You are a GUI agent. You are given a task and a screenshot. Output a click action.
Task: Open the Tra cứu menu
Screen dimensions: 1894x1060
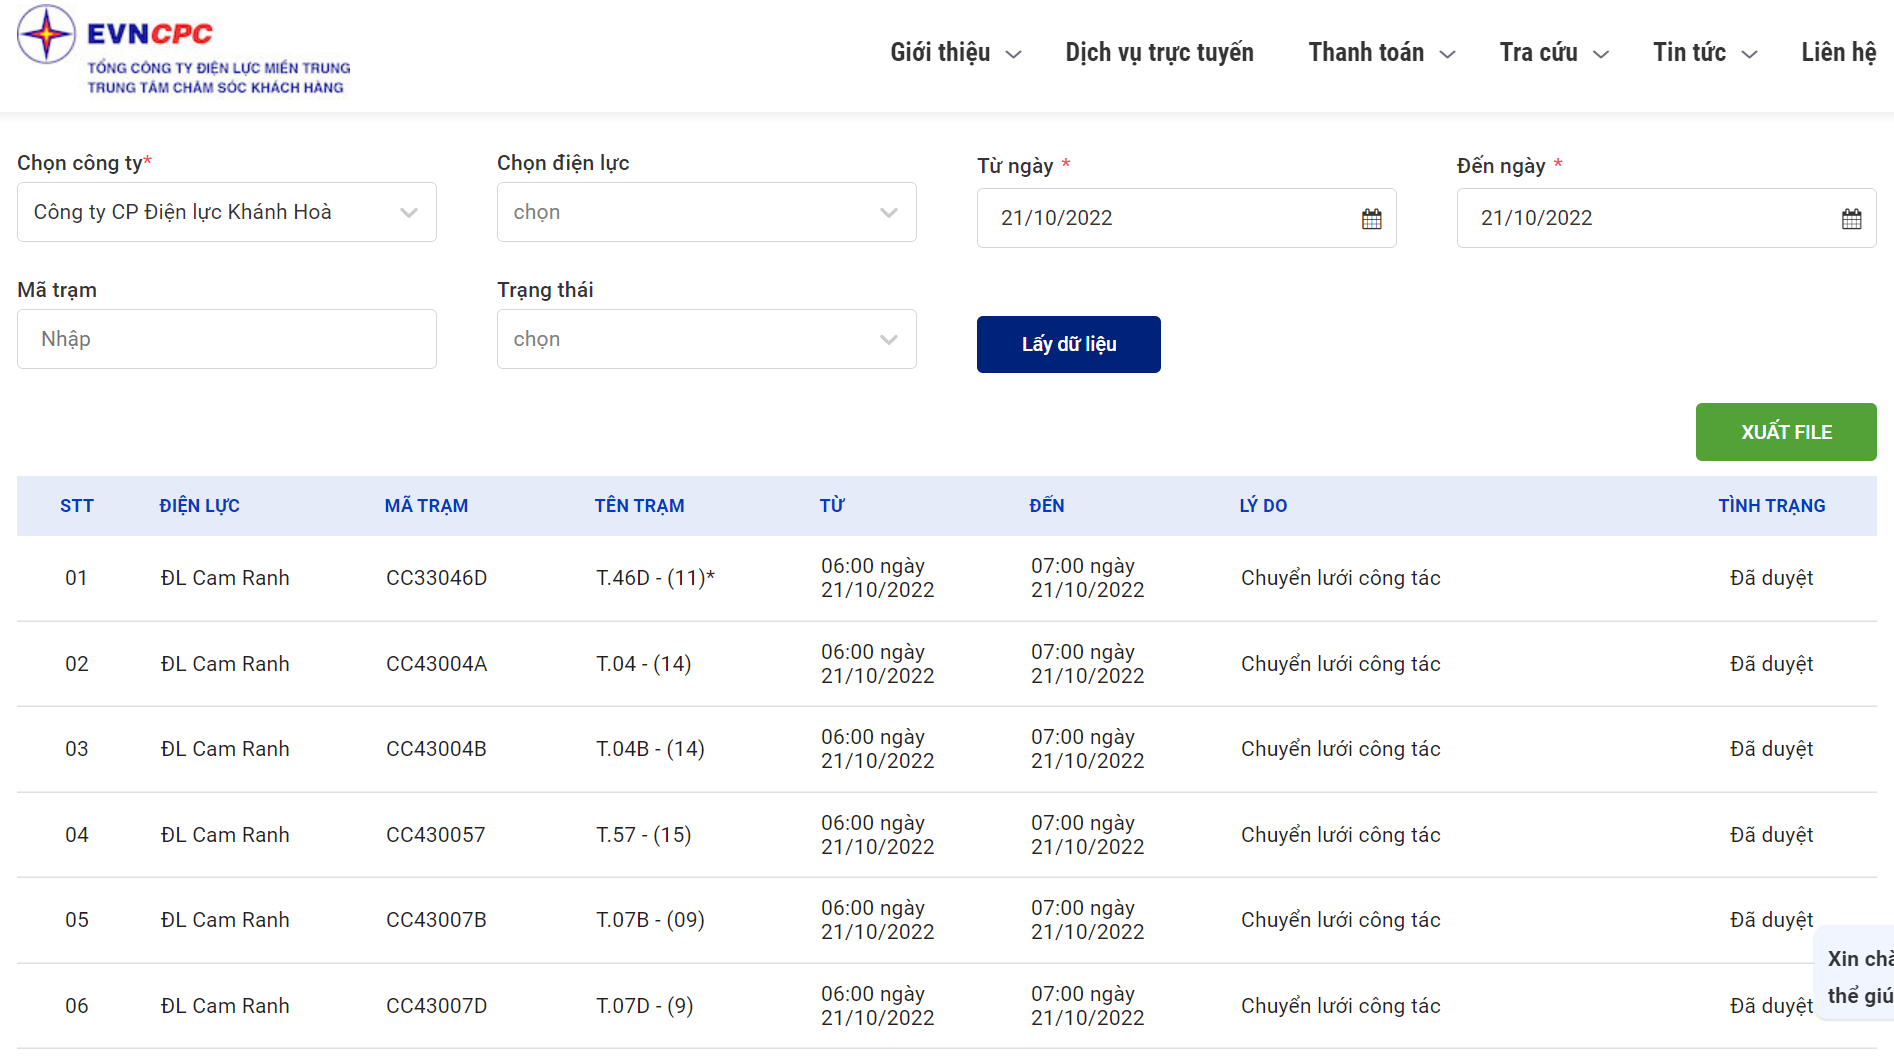coord(1553,53)
